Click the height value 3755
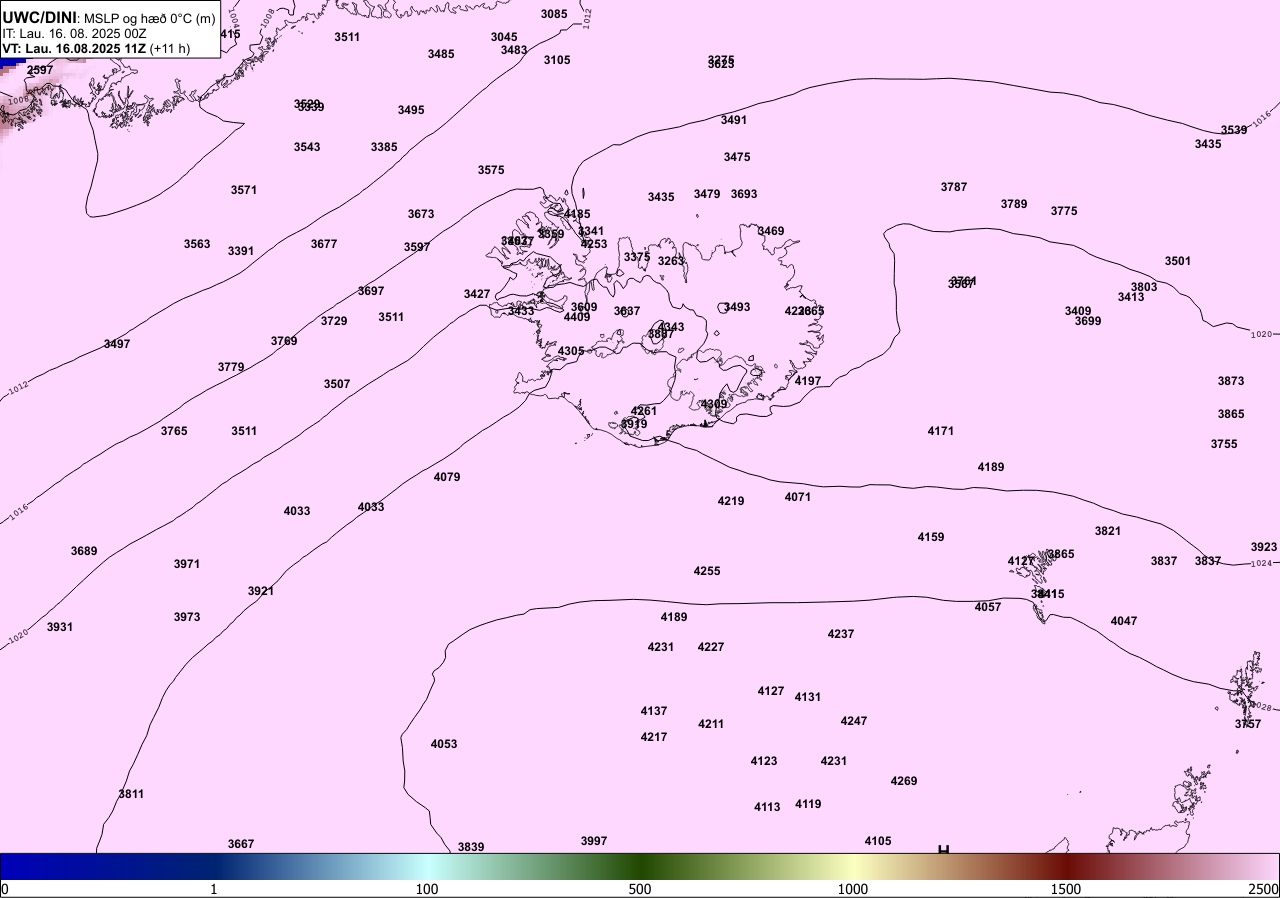The width and height of the screenshot is (1280, 898). 1224,444
